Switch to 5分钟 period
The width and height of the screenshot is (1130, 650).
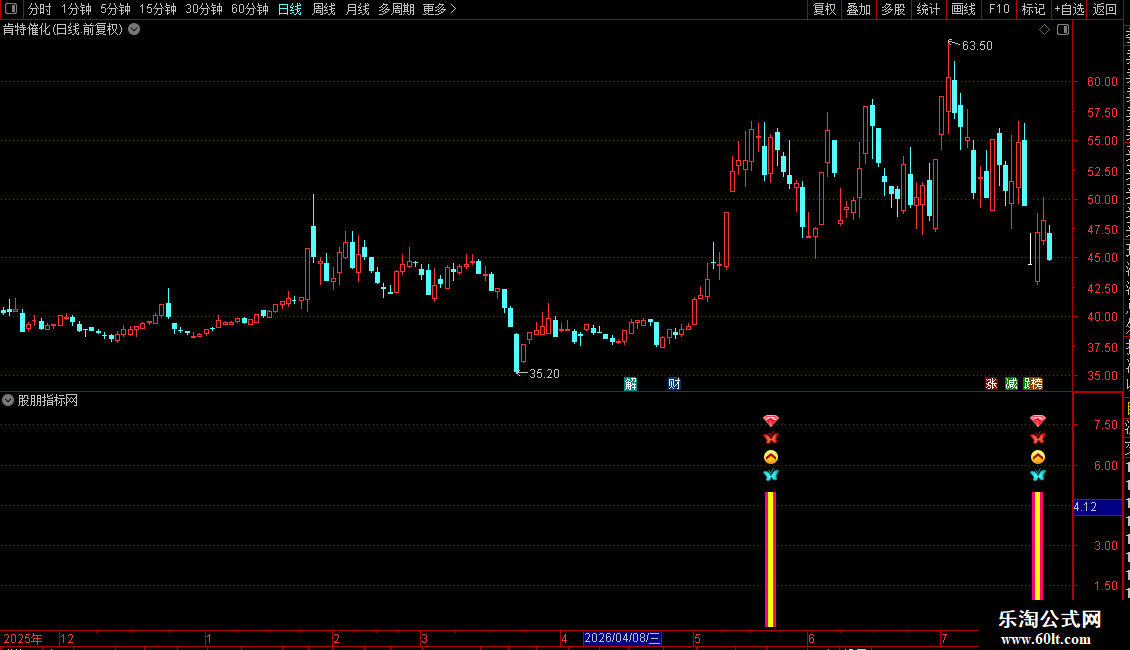pos(115,9)
